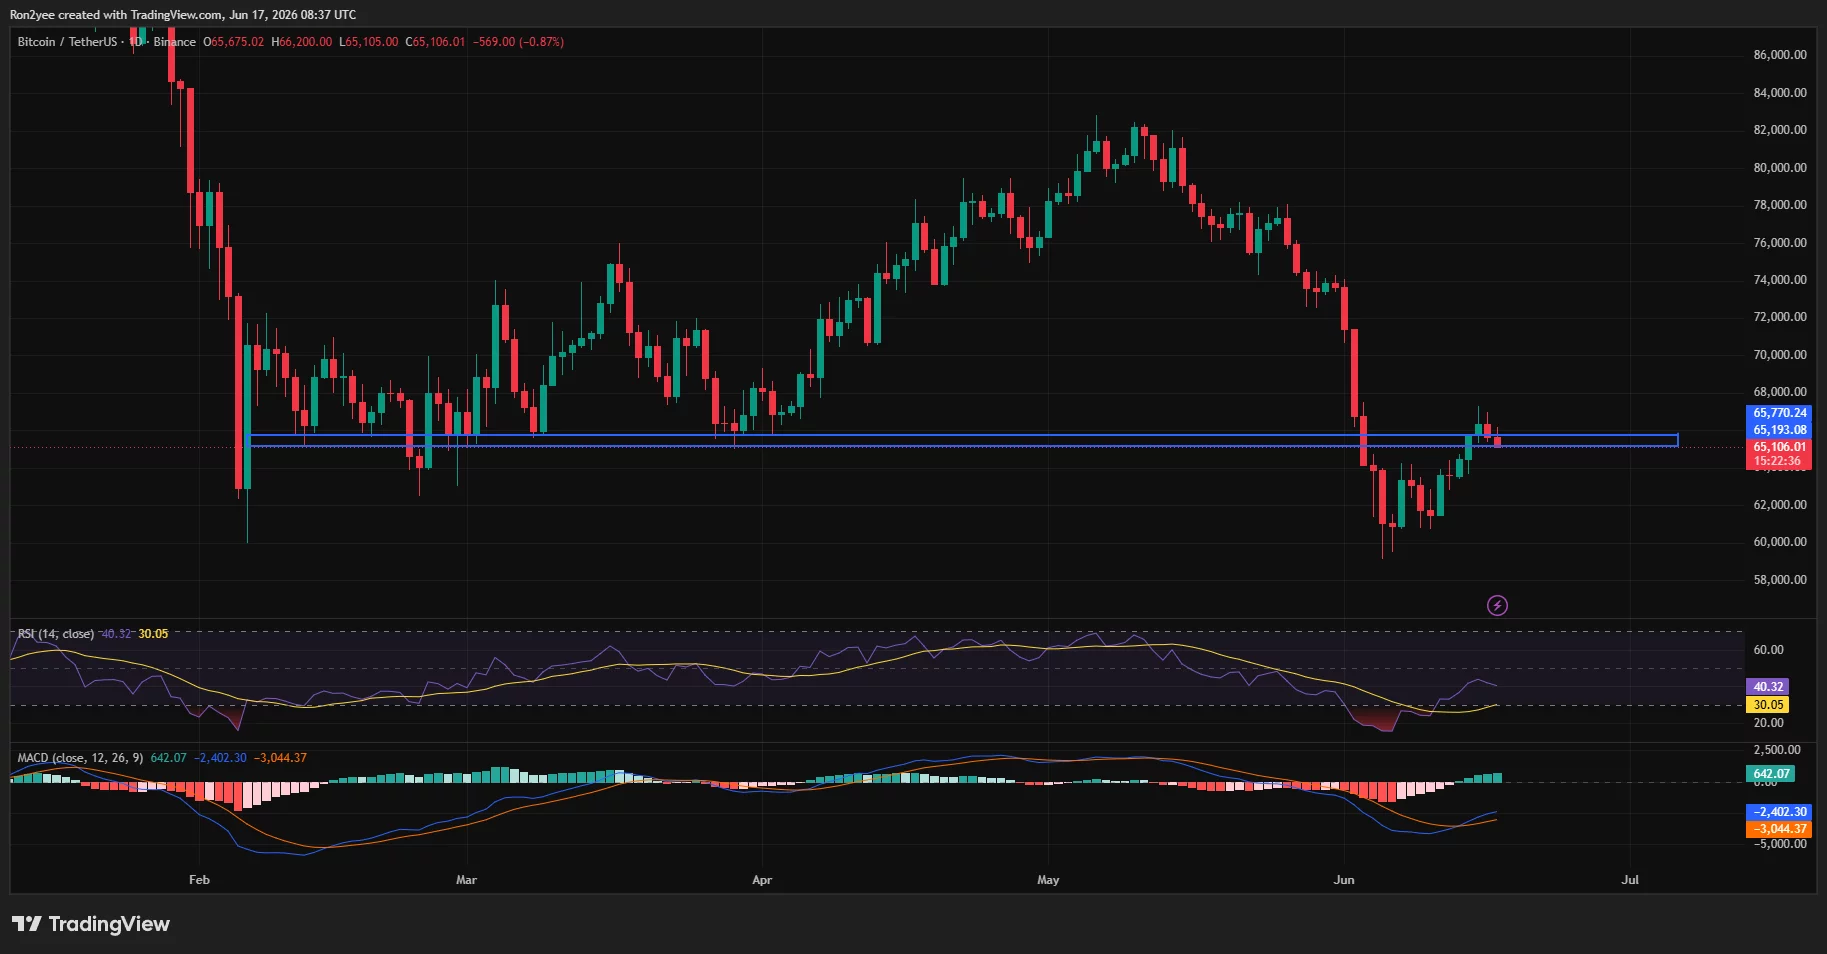The width and height of the screenshot is (1827, 954).
Task: Click the MACD −5,000.00 axis label
Action: 1780,844
